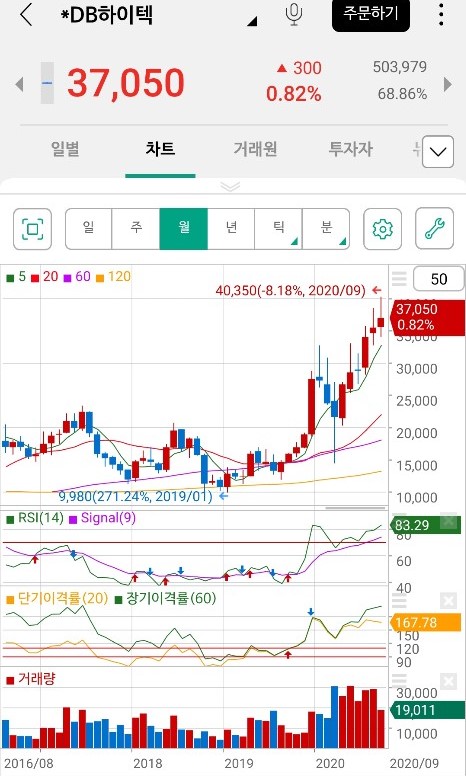466x776 pixels.
Task: Select the 주 weekly period
Action: [136, 229]
